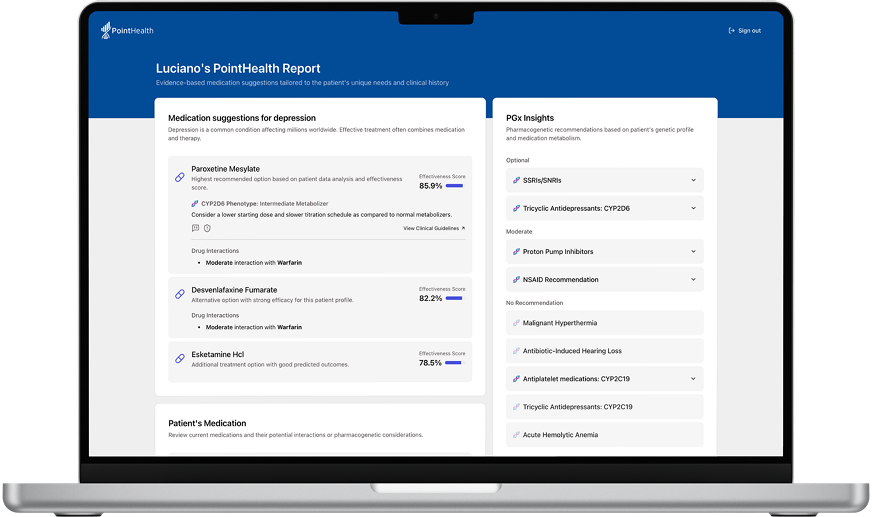Click the Sign out link

pos(745,31)
